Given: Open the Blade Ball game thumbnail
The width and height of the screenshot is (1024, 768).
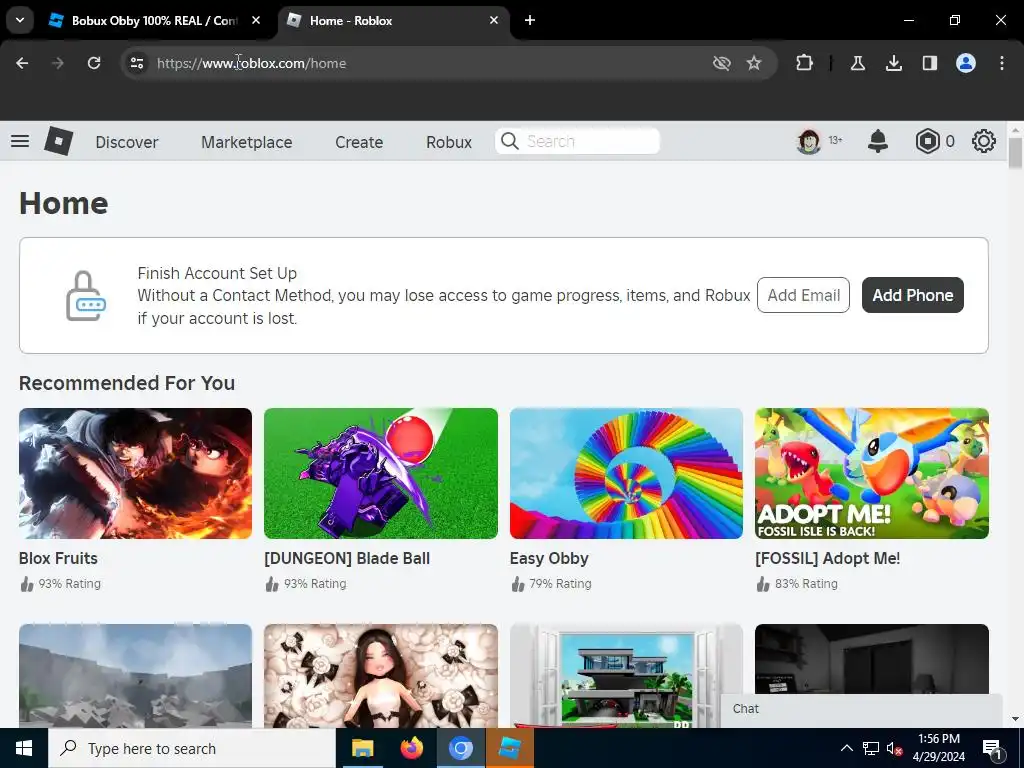Looking at the screenshot, I should (381, 473).
